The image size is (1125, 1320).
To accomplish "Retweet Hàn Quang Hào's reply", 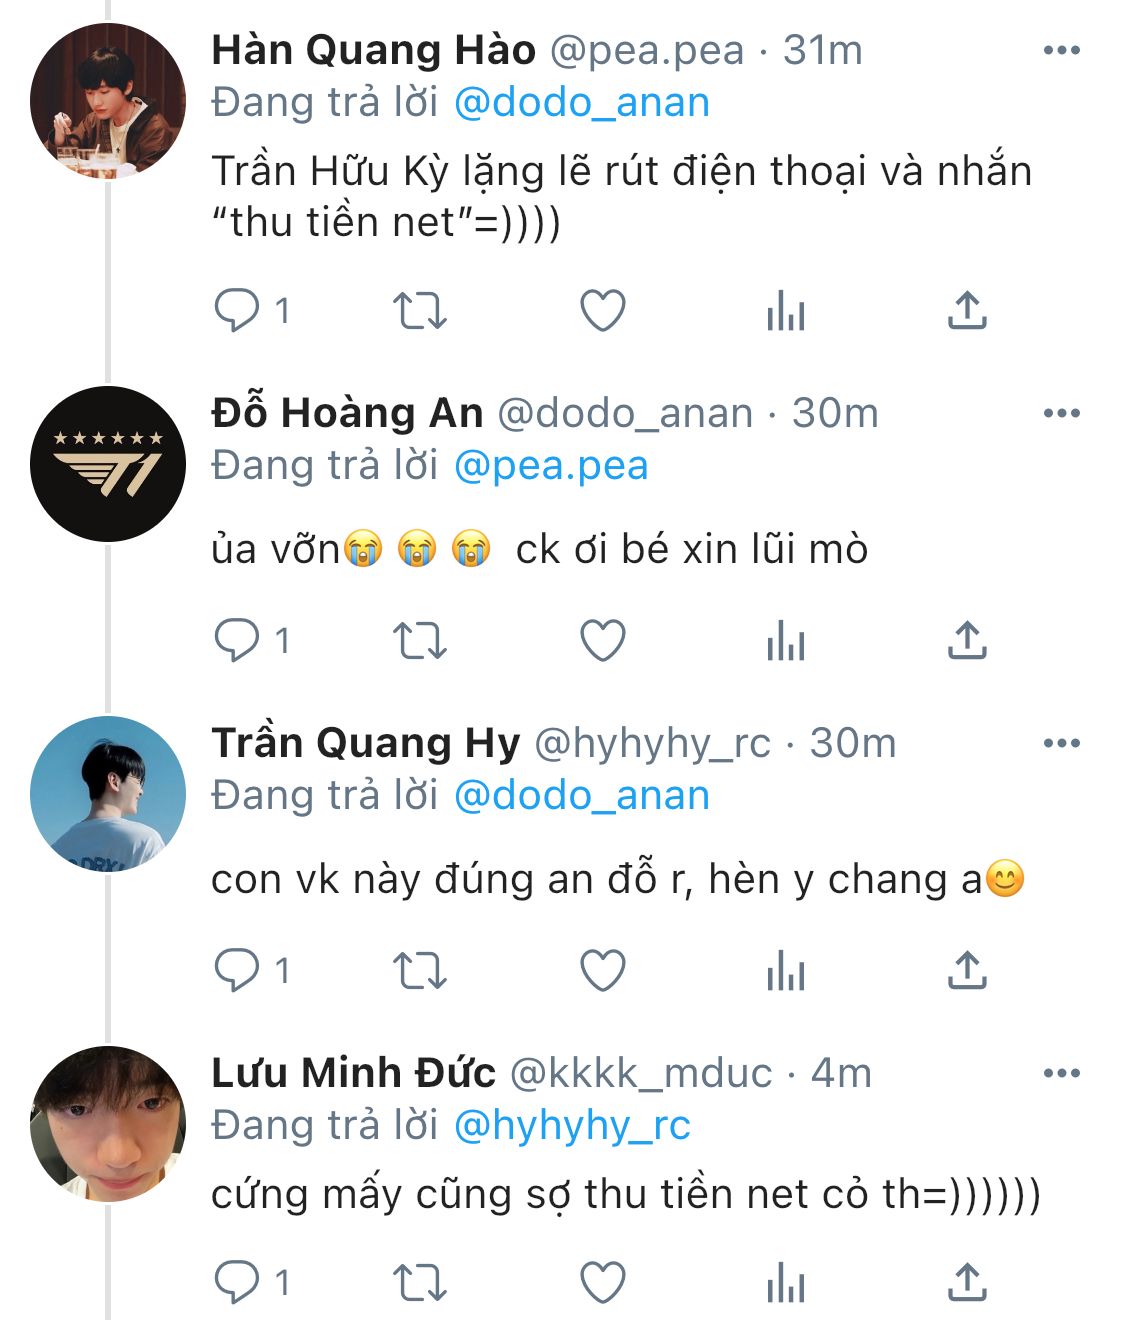I will pyautogui.click(x=419, y=310).
